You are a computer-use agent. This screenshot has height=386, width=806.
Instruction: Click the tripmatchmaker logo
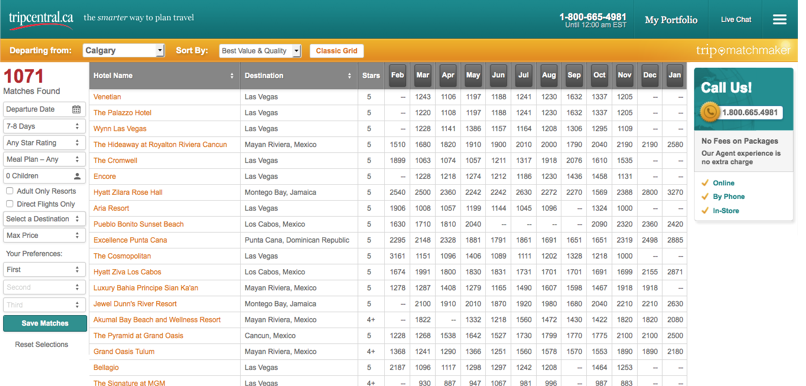tap(743, 50)
